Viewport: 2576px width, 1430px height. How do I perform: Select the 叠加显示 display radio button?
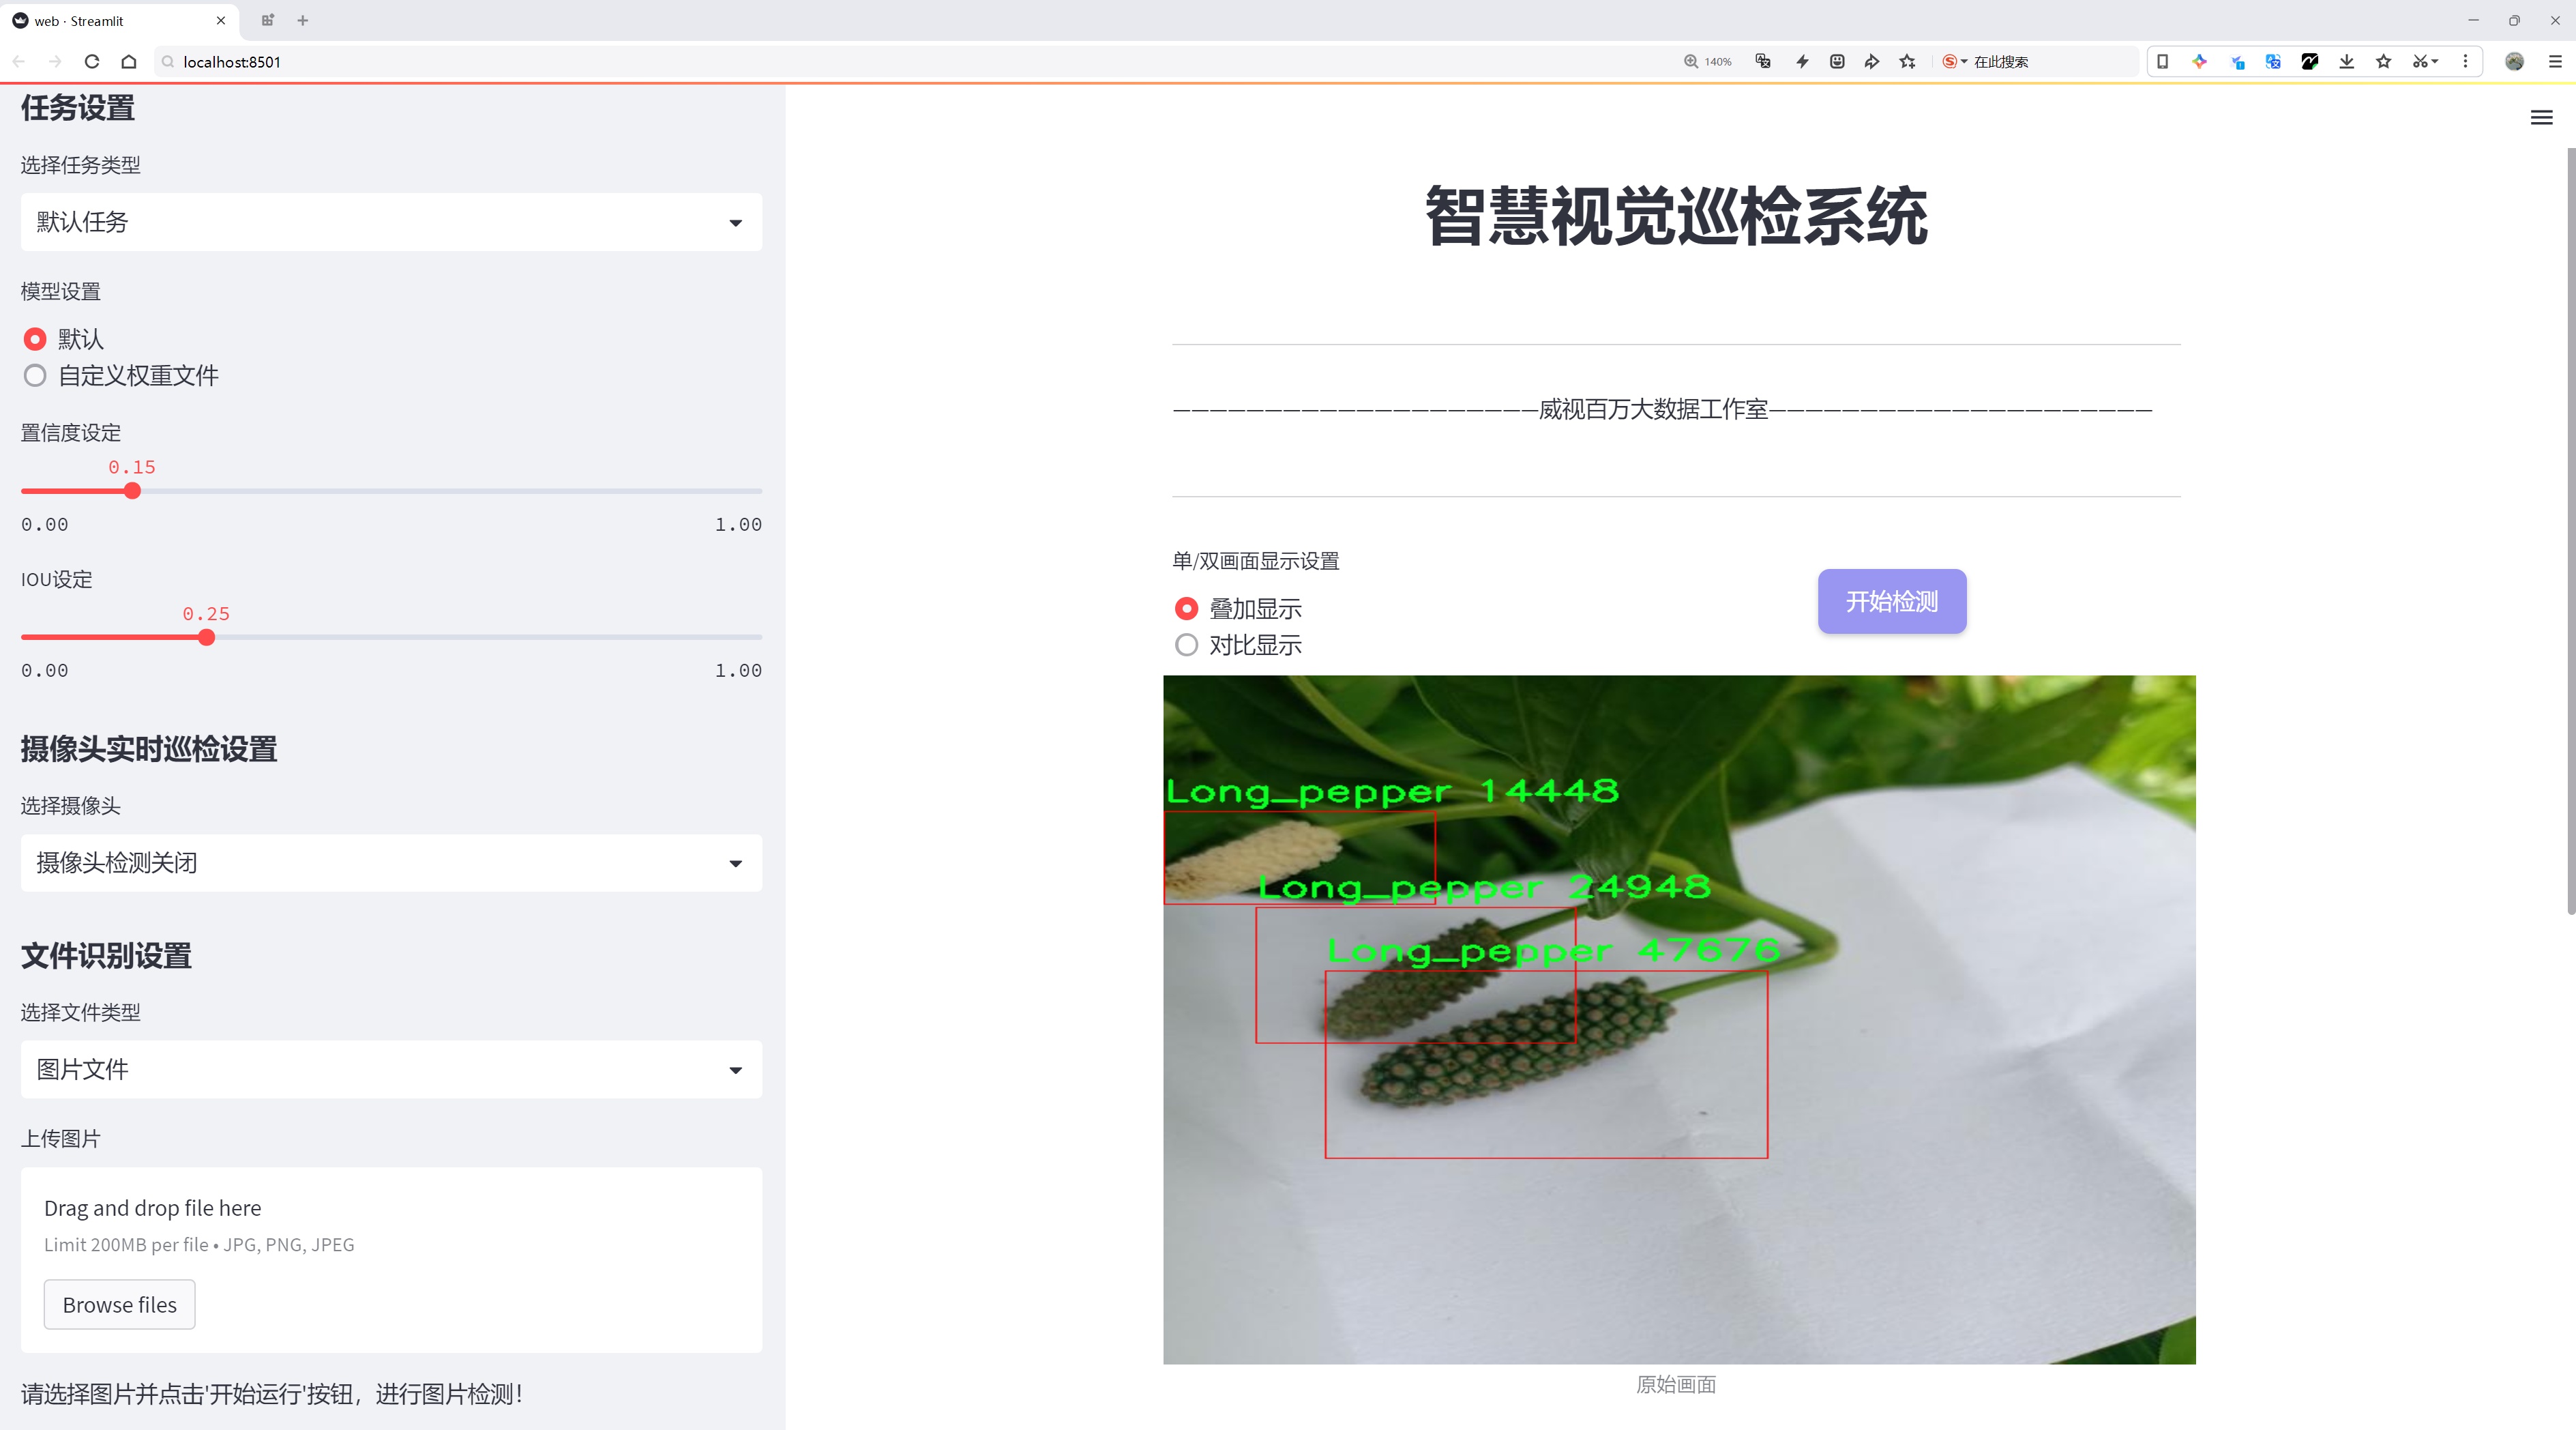[1186, 609]
